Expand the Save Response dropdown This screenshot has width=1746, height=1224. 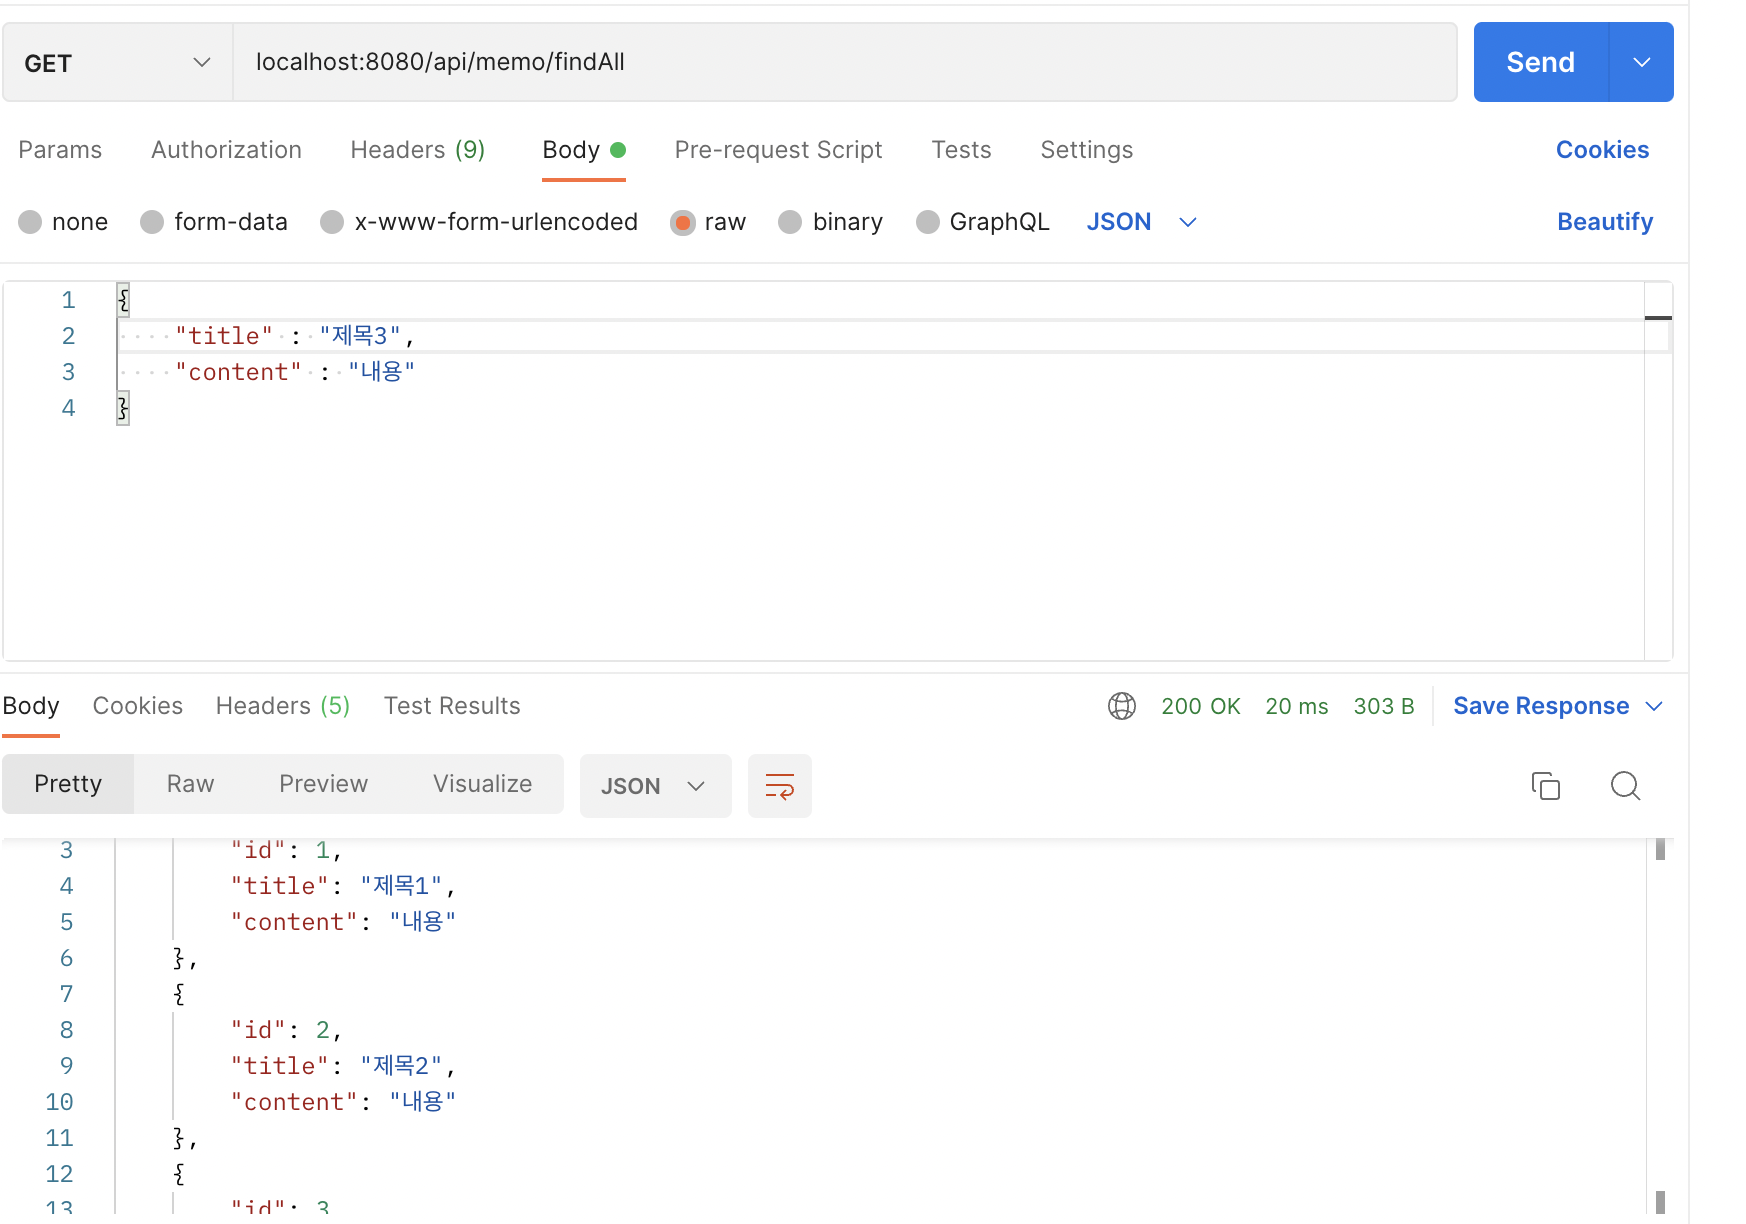[1654, 706]
